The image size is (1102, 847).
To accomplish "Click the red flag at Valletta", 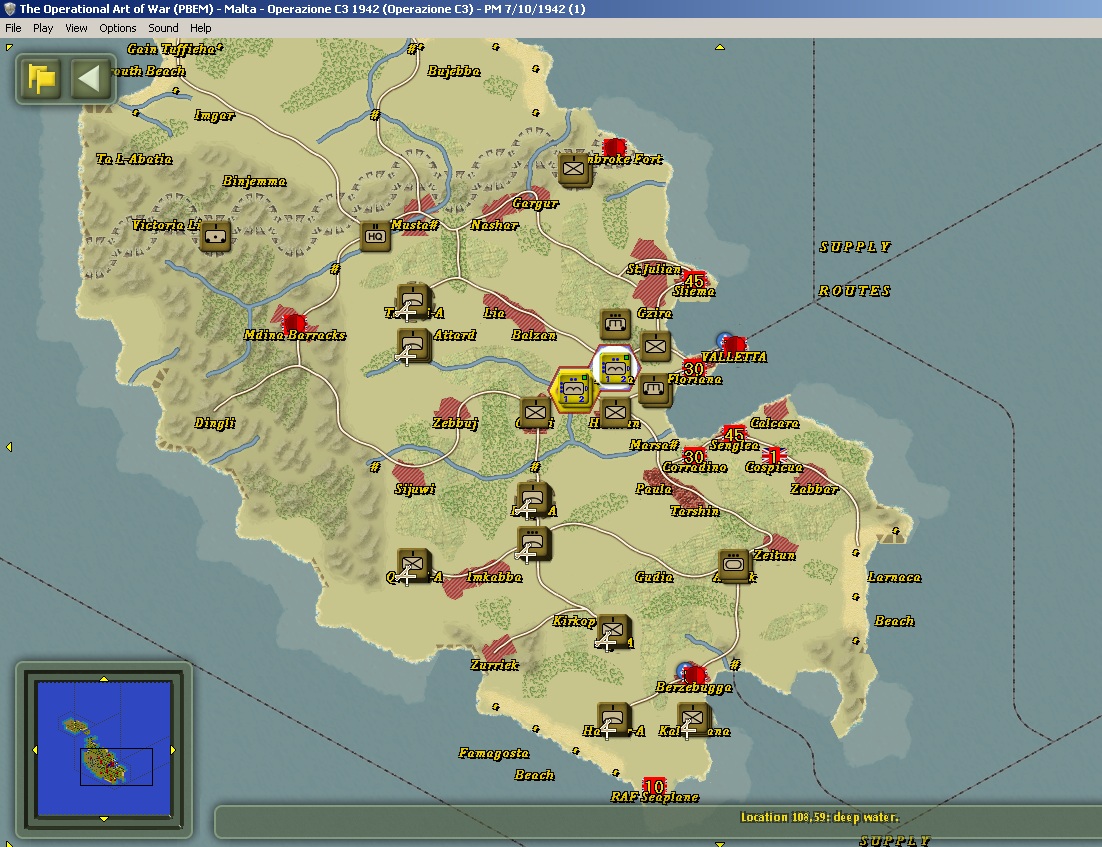I will 734,345.
